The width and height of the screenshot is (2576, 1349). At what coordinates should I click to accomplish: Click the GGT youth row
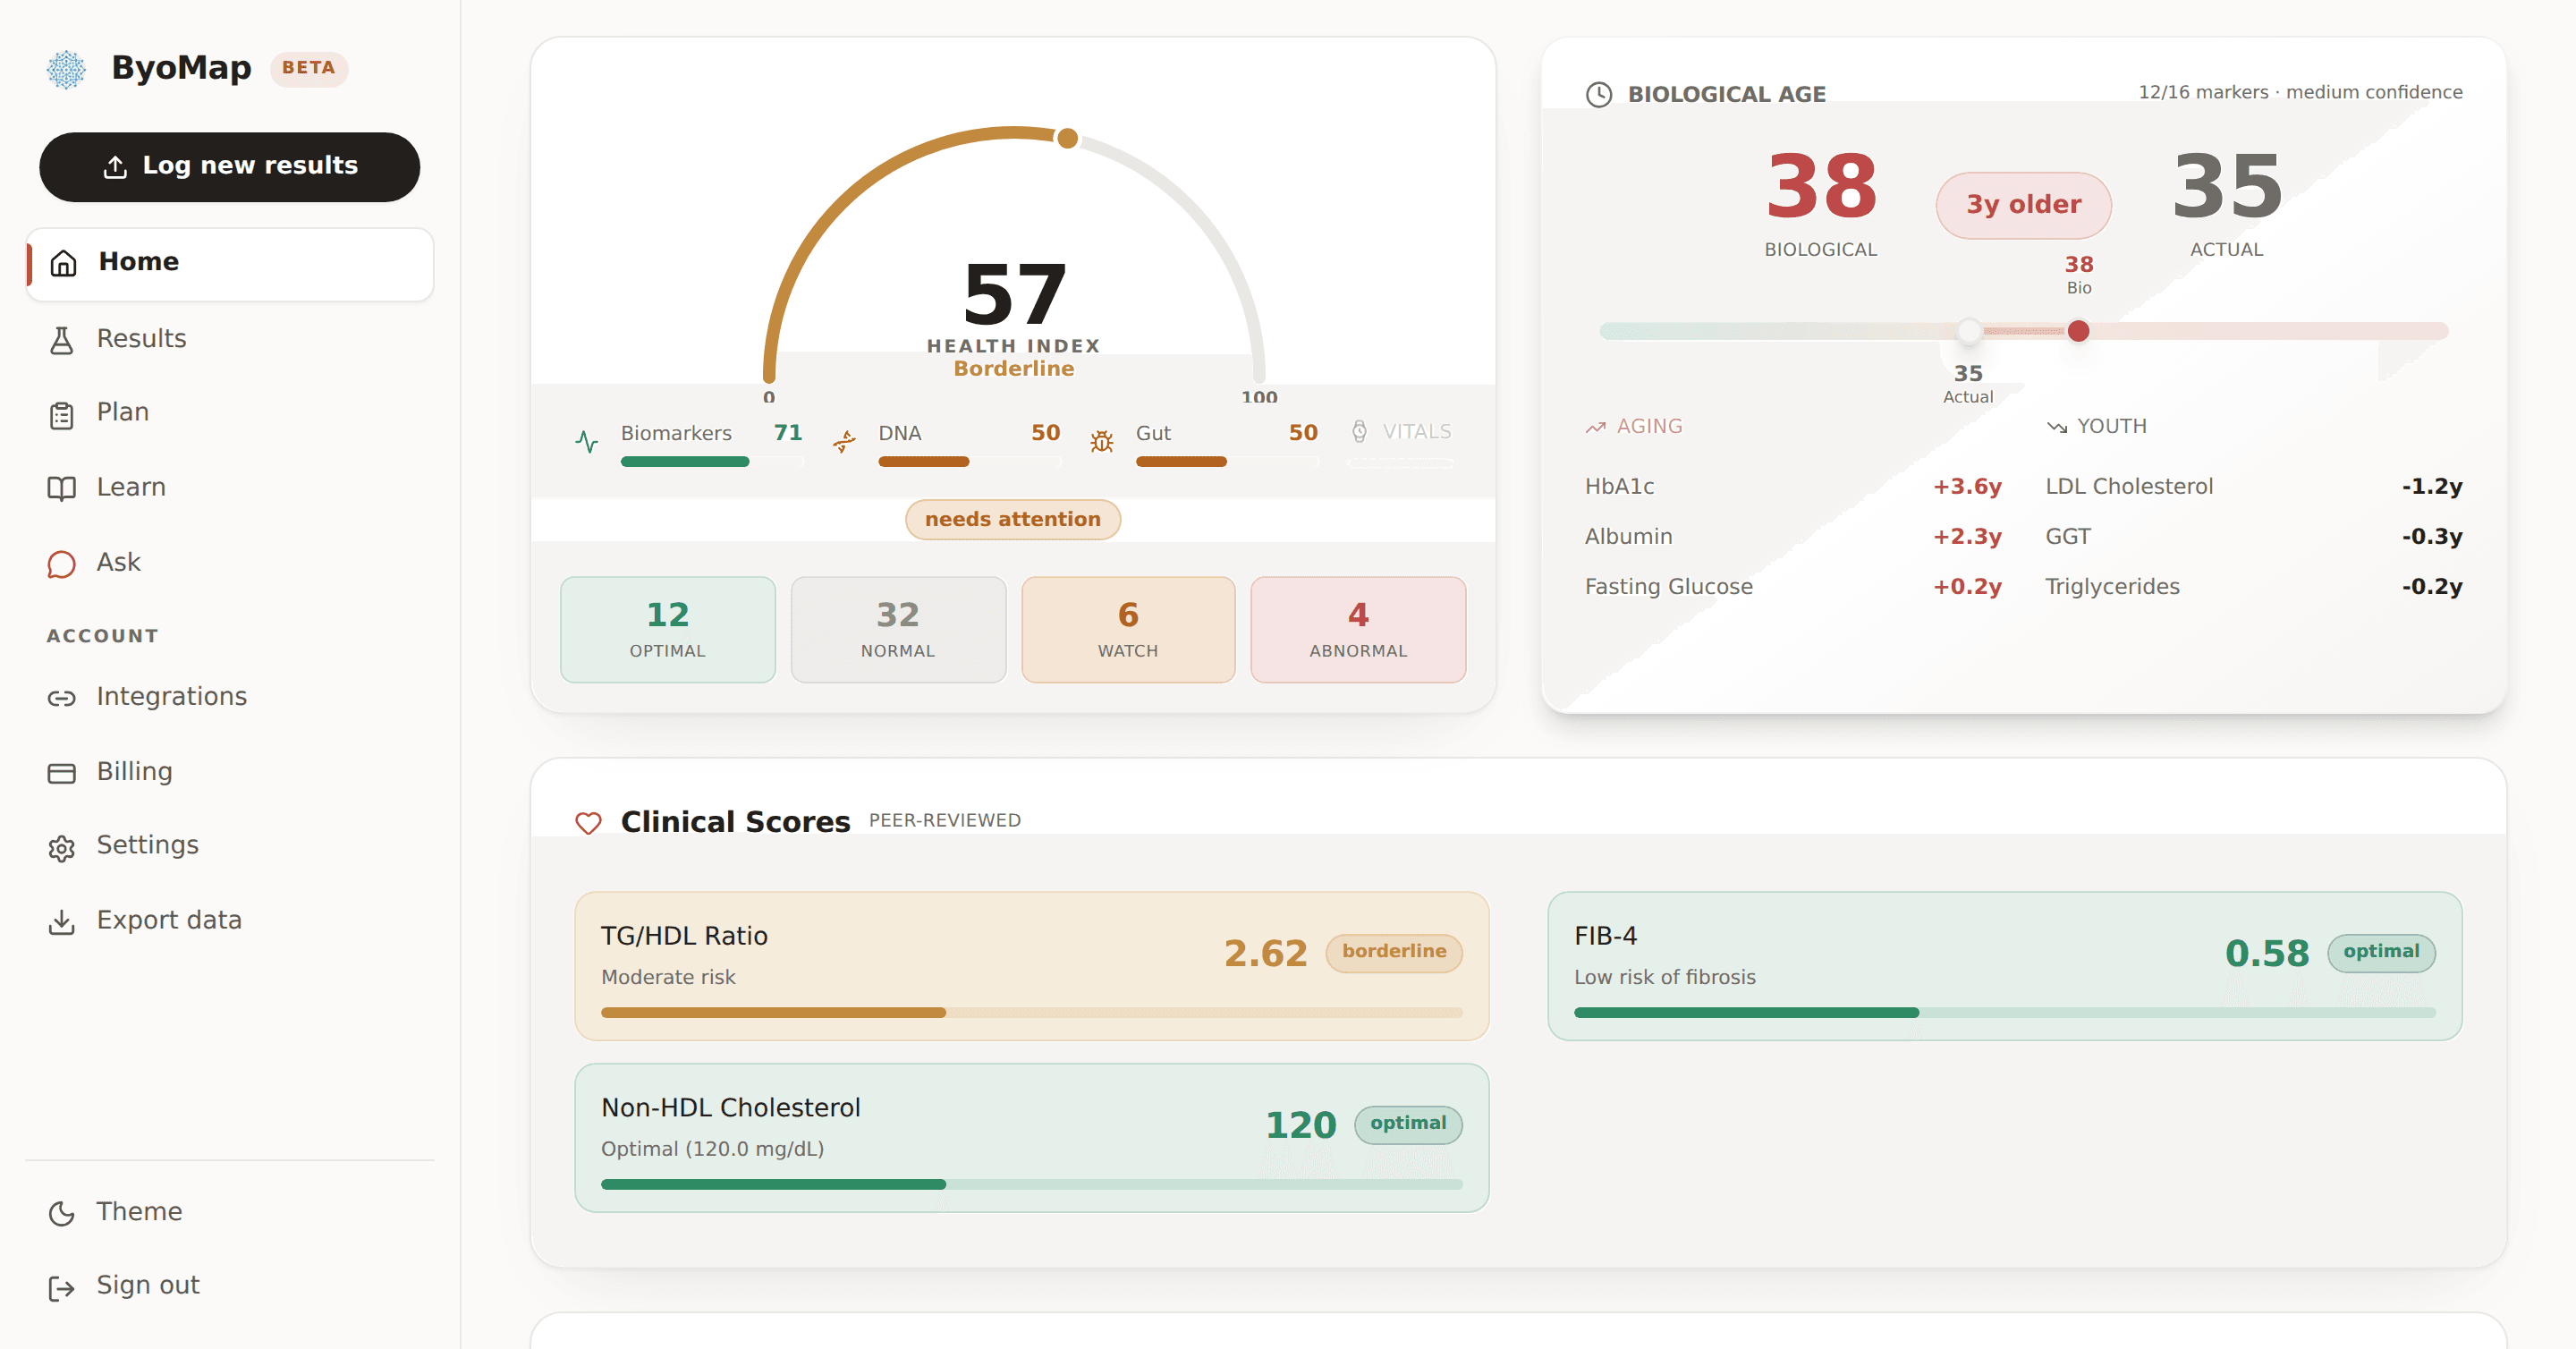coord(2253,536)
